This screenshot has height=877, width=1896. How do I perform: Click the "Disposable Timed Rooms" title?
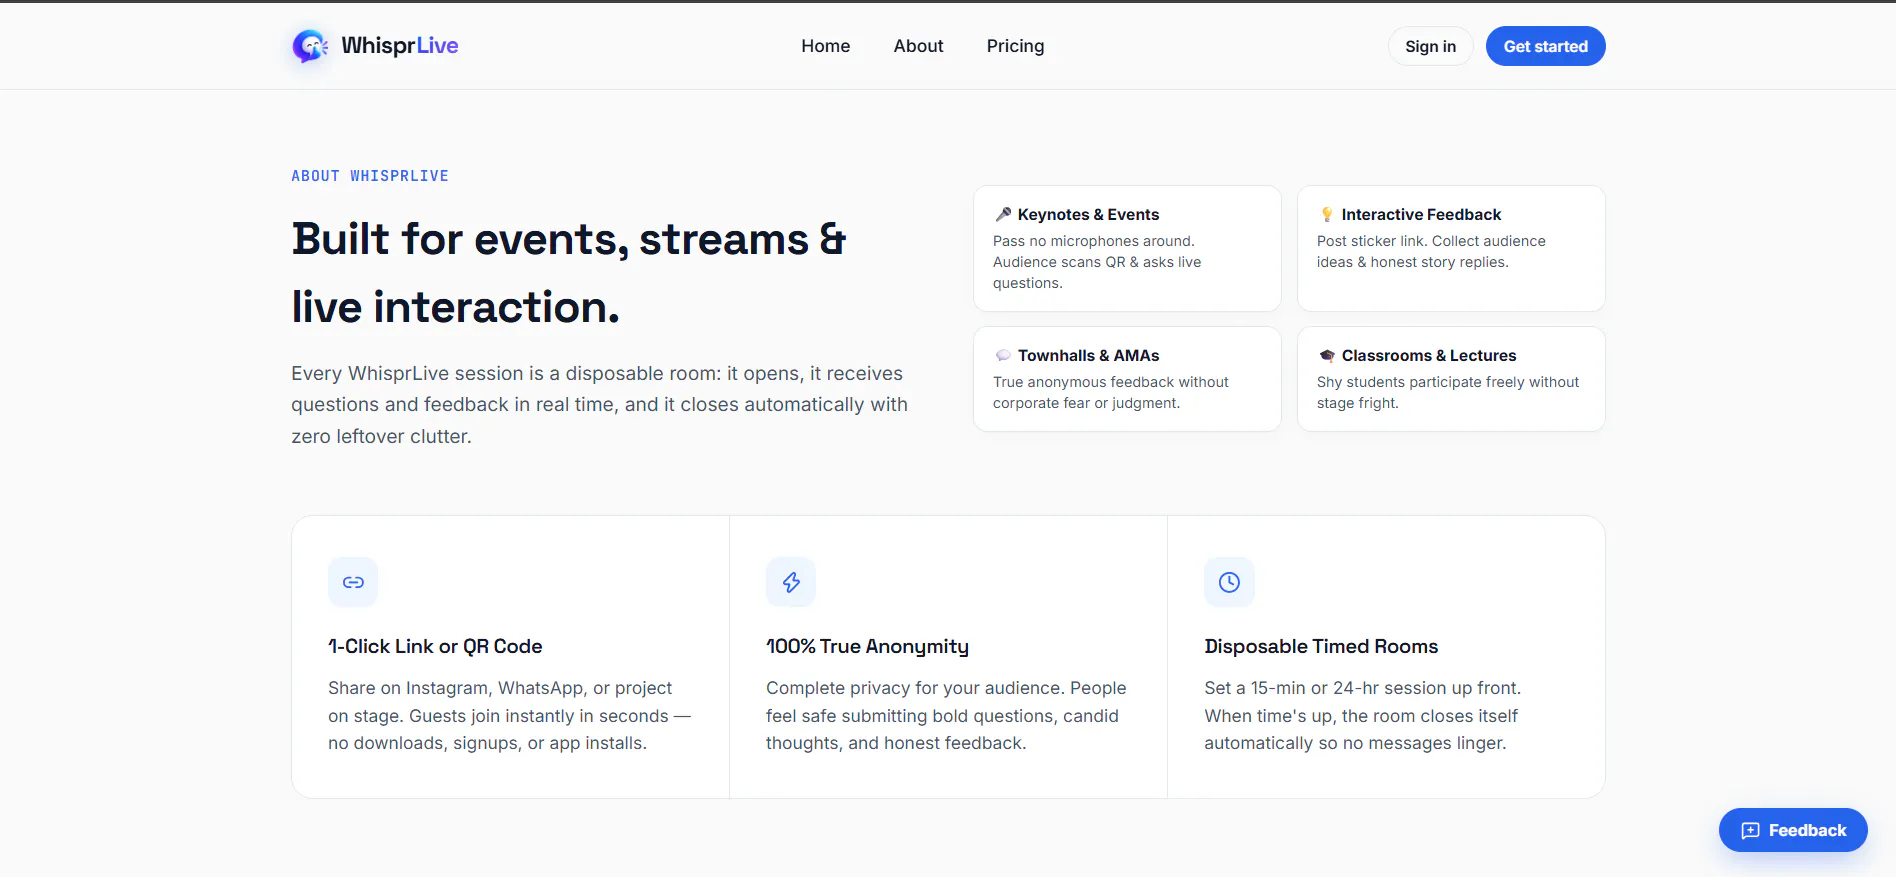pos(1321,646)
